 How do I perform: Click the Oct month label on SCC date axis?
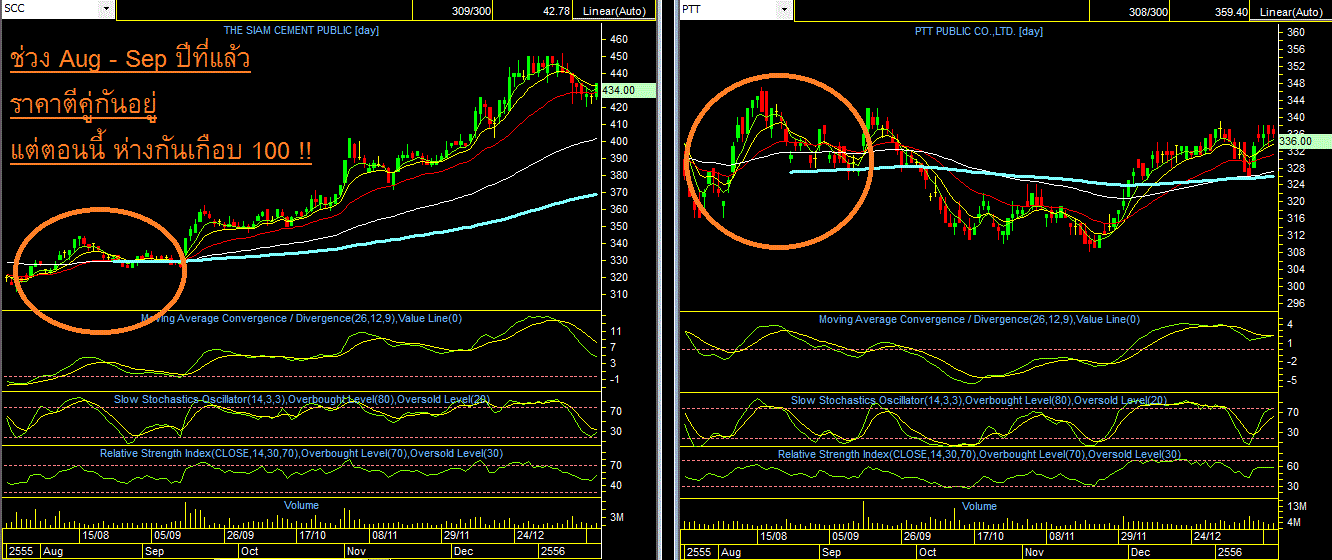point(250,551)
